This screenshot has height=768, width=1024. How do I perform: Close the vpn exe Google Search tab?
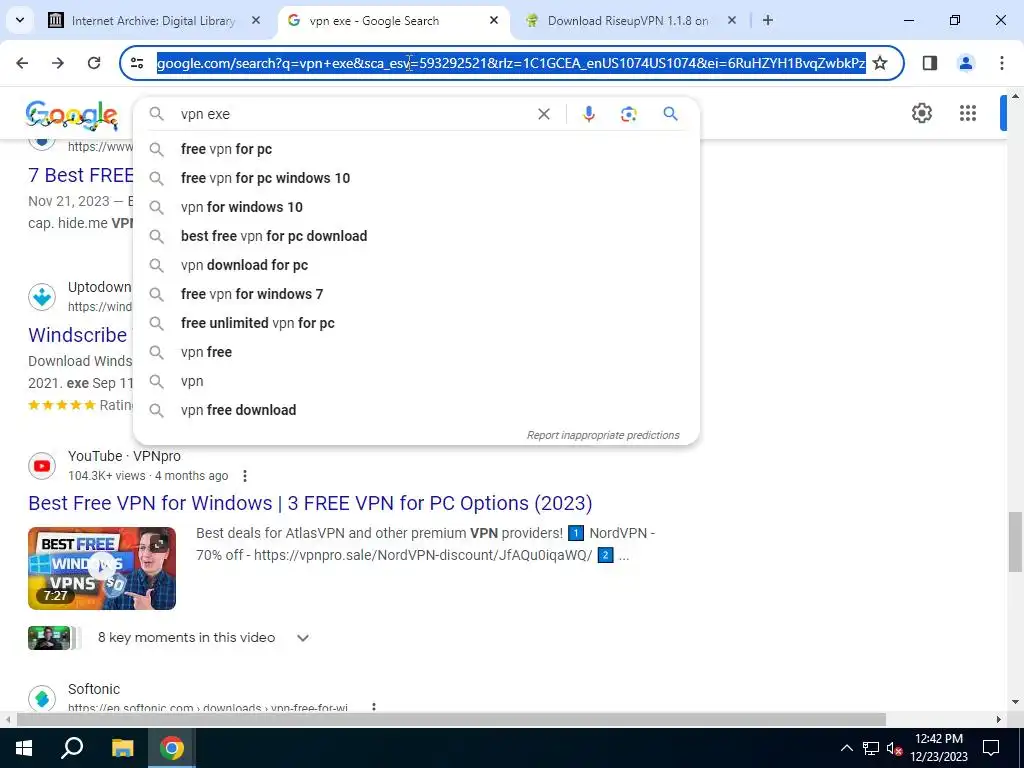(494, 20)
